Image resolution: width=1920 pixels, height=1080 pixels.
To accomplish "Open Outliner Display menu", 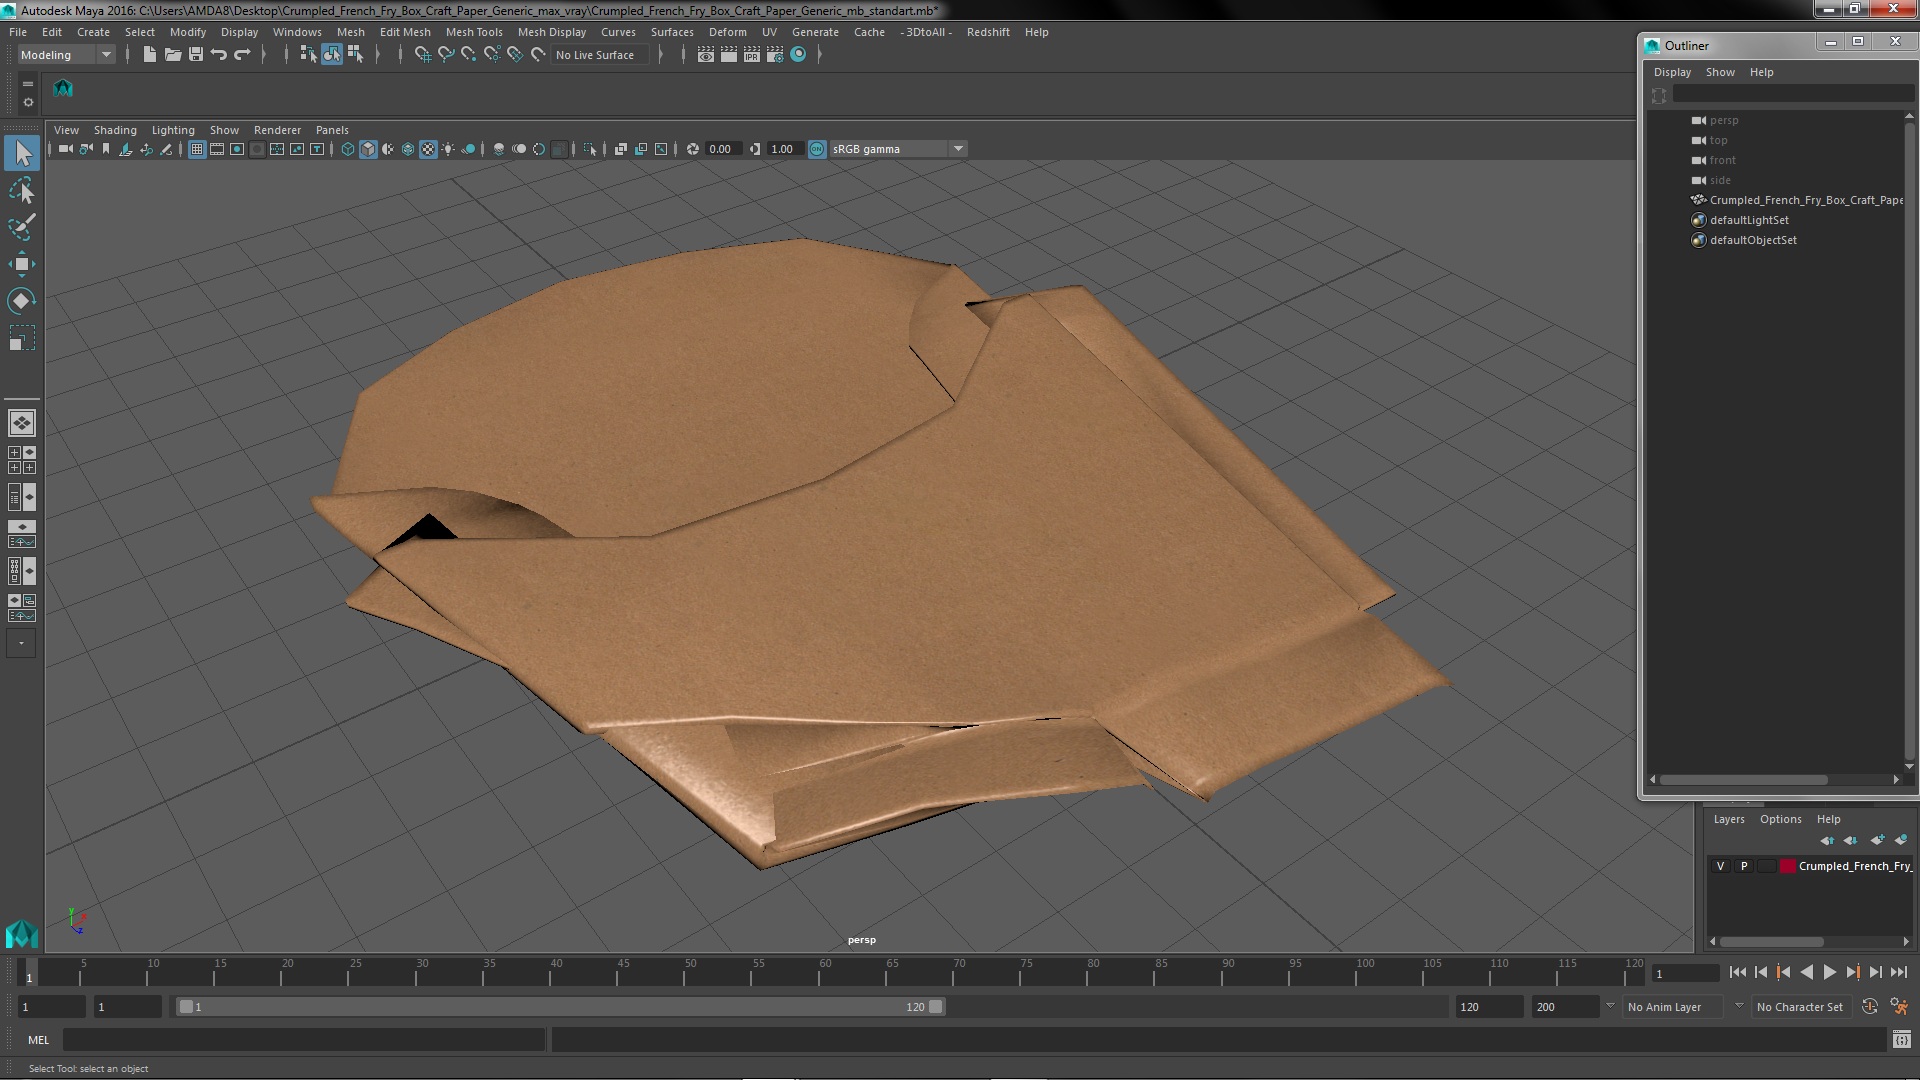I will coord(1672,72).
